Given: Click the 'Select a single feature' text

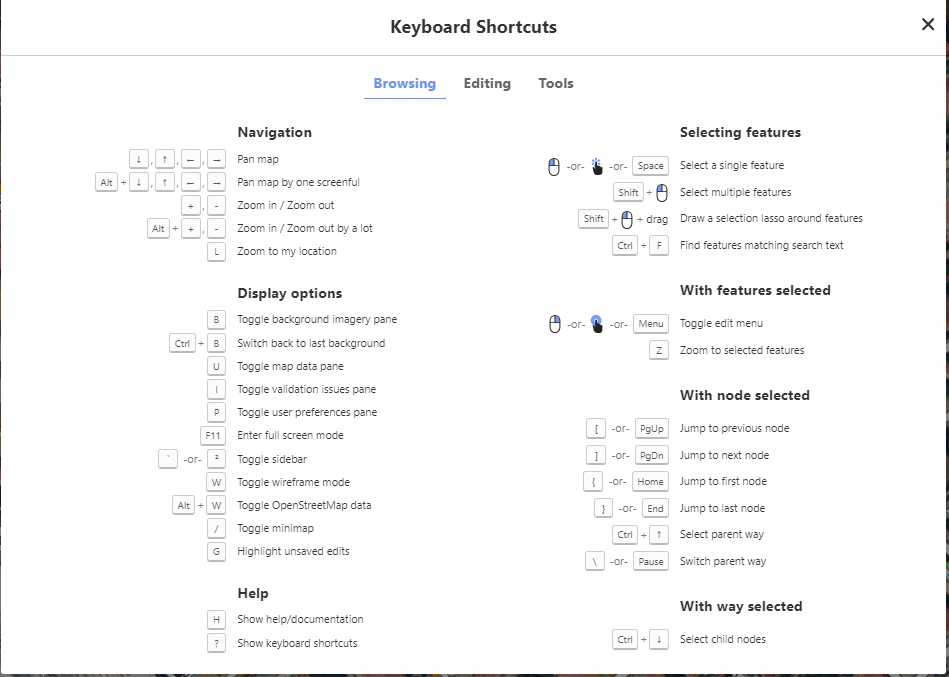Looking at the screenshot, I should pos(732,165).
